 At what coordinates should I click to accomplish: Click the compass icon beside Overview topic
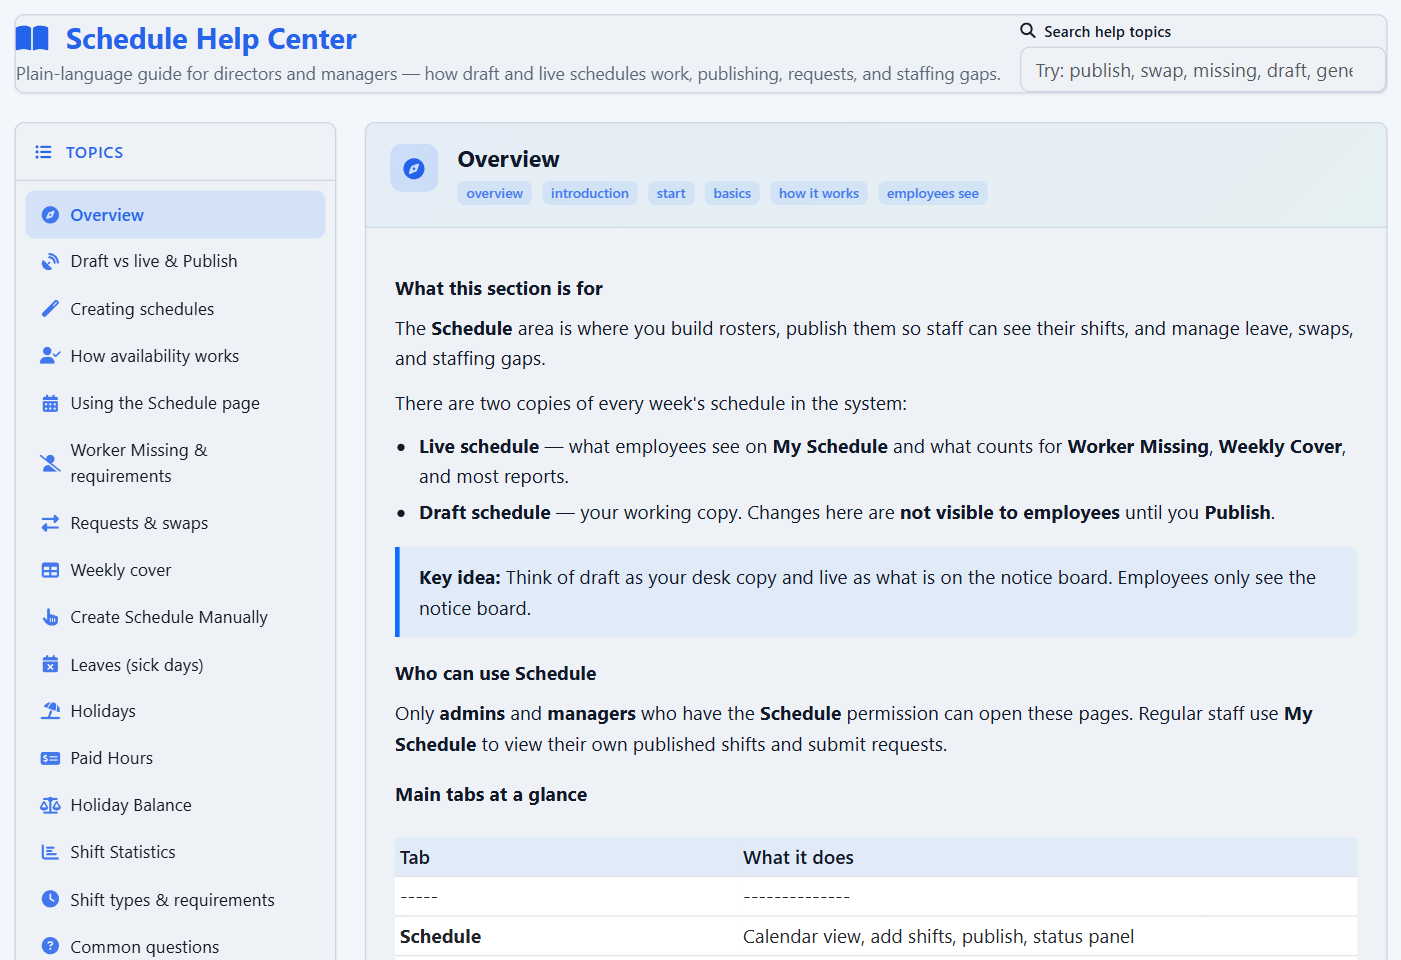50,215
